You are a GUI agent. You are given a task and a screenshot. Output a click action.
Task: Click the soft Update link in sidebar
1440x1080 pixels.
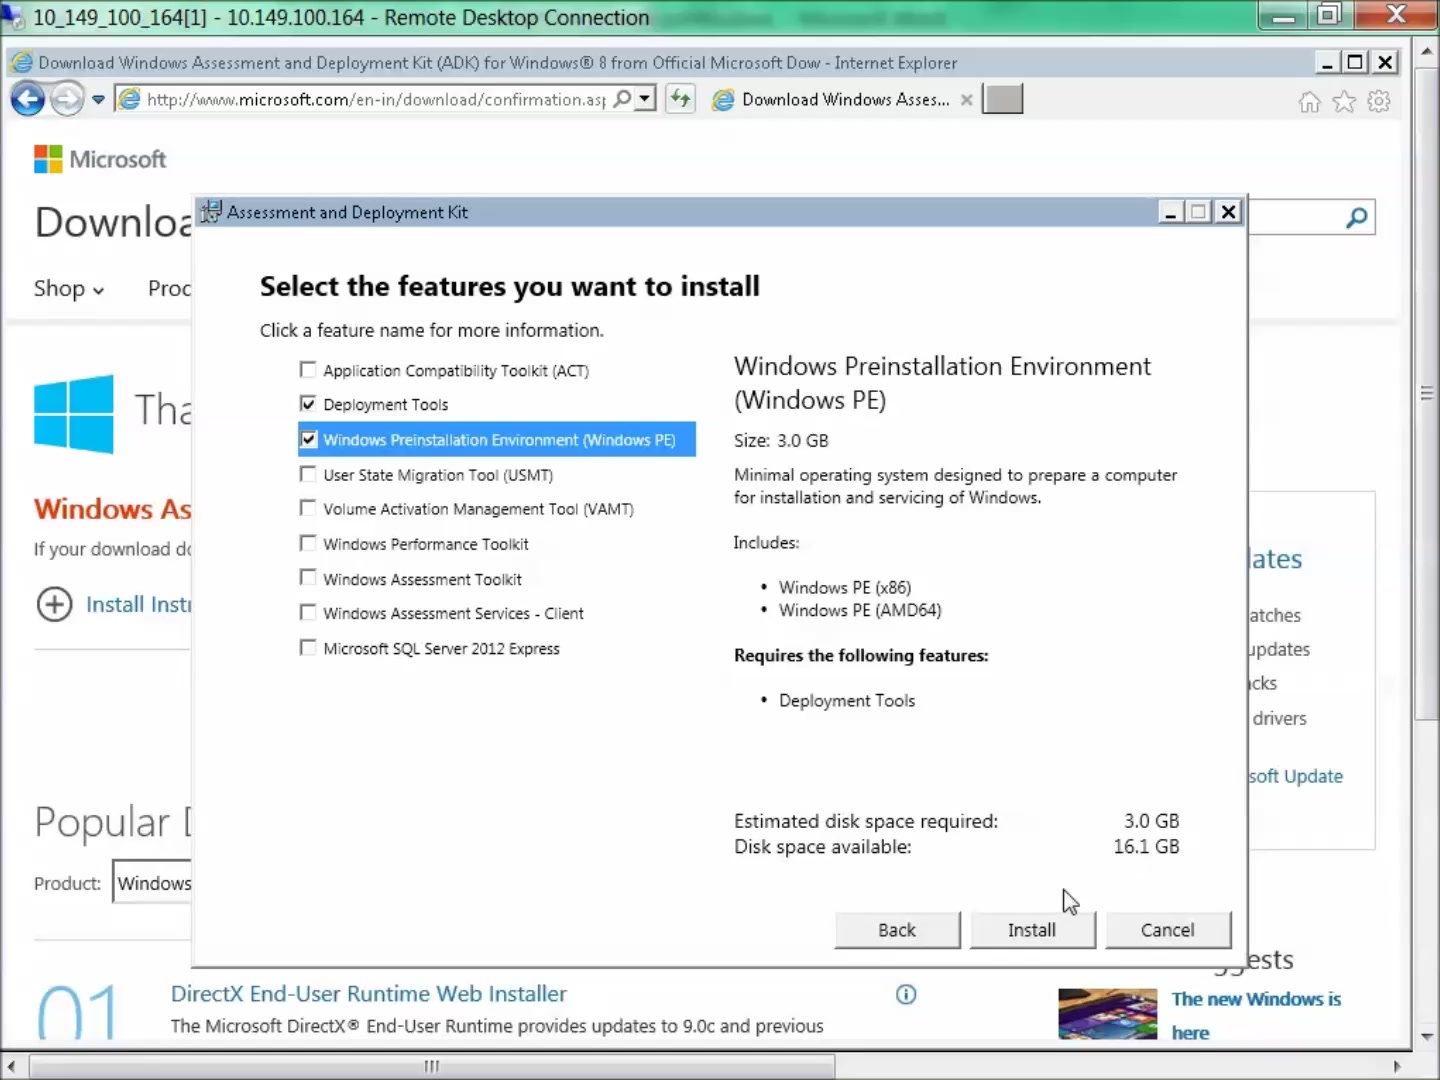pos(1295,776)
